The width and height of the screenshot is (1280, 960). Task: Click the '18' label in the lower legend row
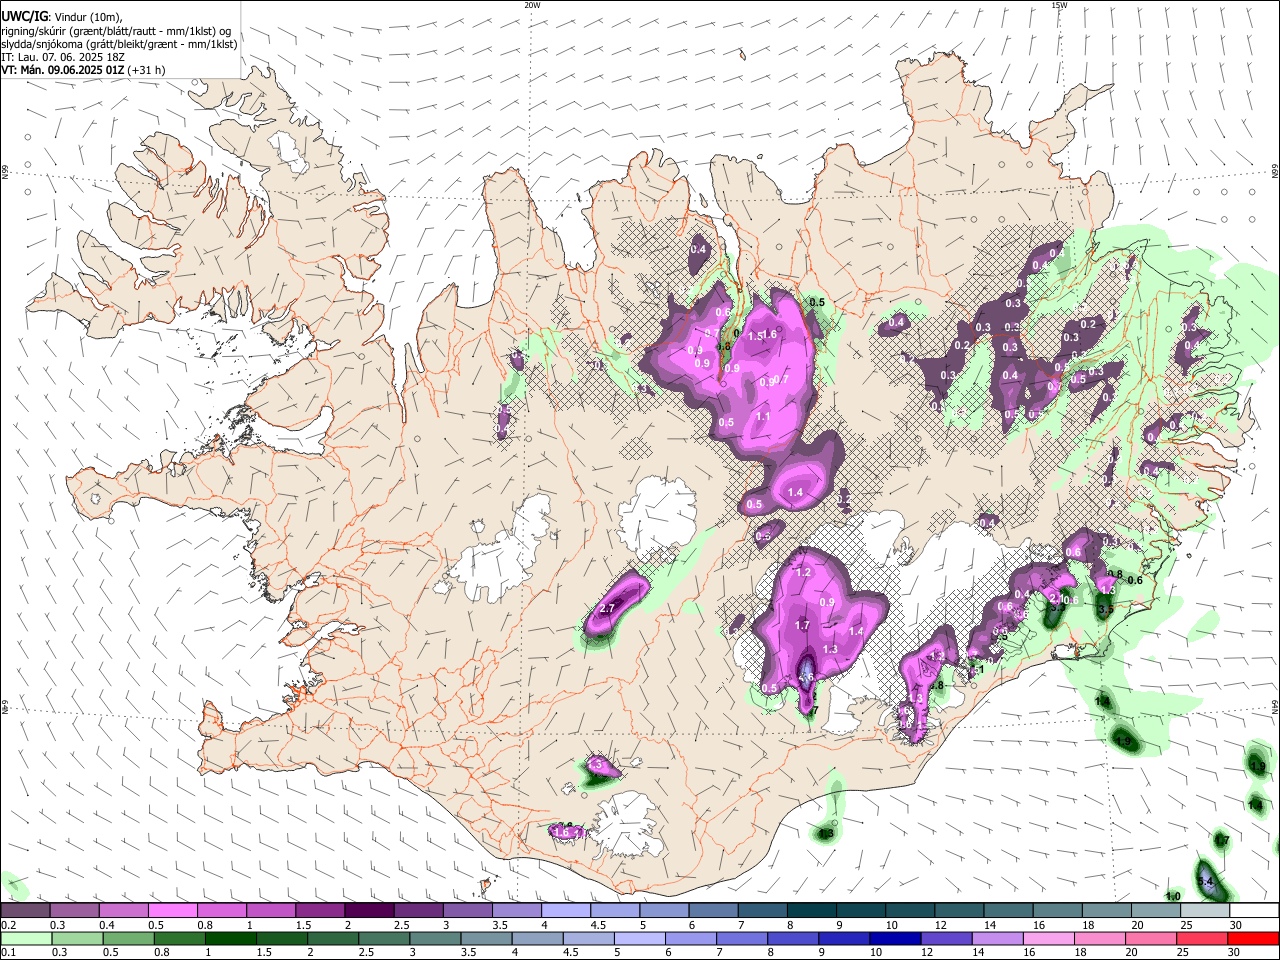(1080, 953)
